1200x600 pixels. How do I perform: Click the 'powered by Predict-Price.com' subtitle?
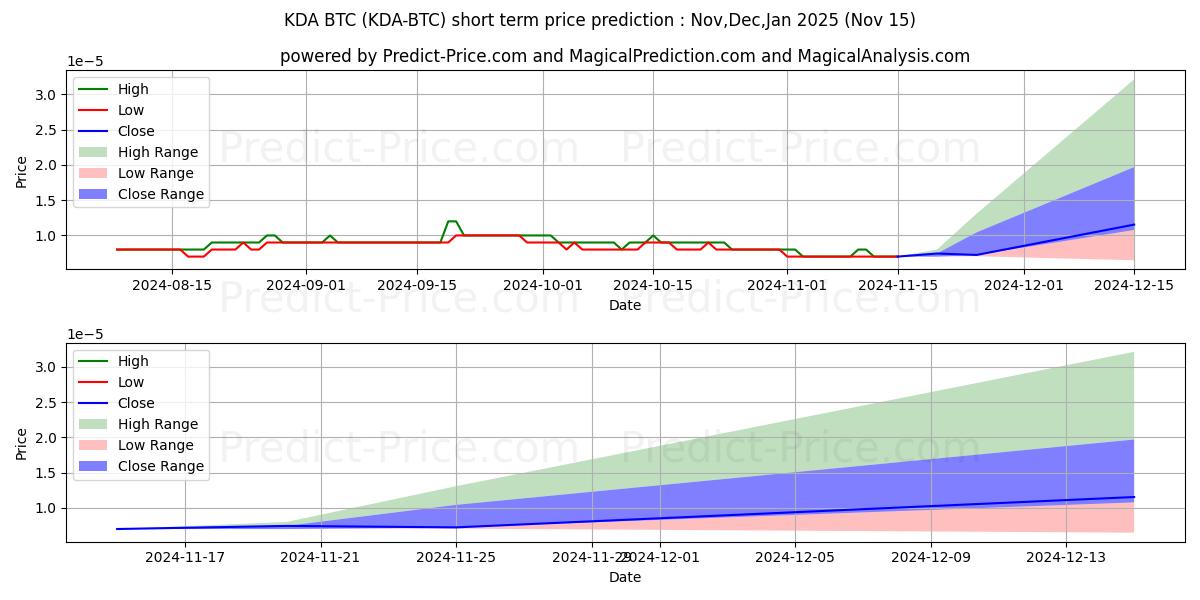pos(625,56)
